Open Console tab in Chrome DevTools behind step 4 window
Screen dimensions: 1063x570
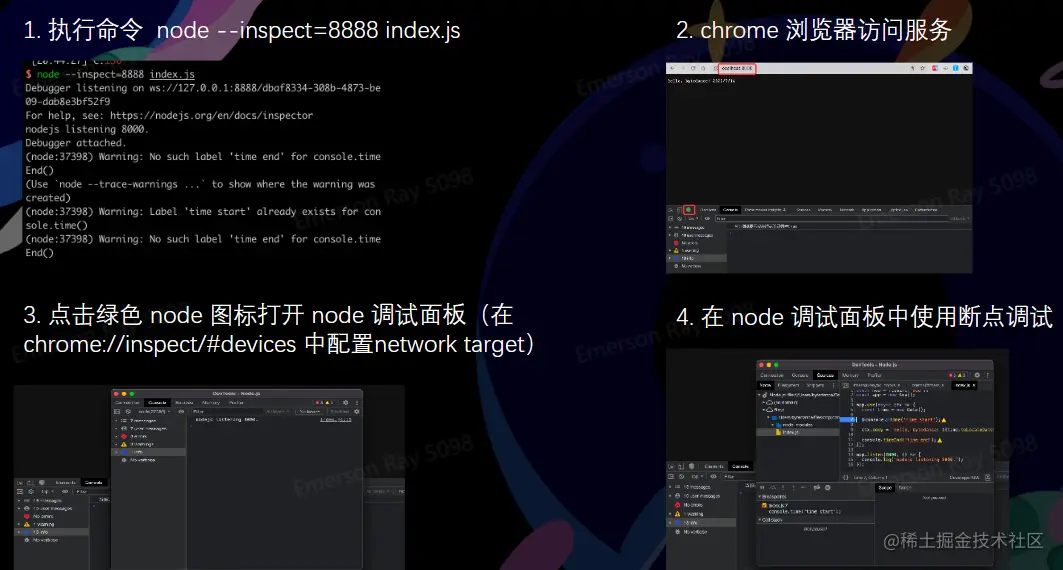pyautogui.click(x=740, y=466)
